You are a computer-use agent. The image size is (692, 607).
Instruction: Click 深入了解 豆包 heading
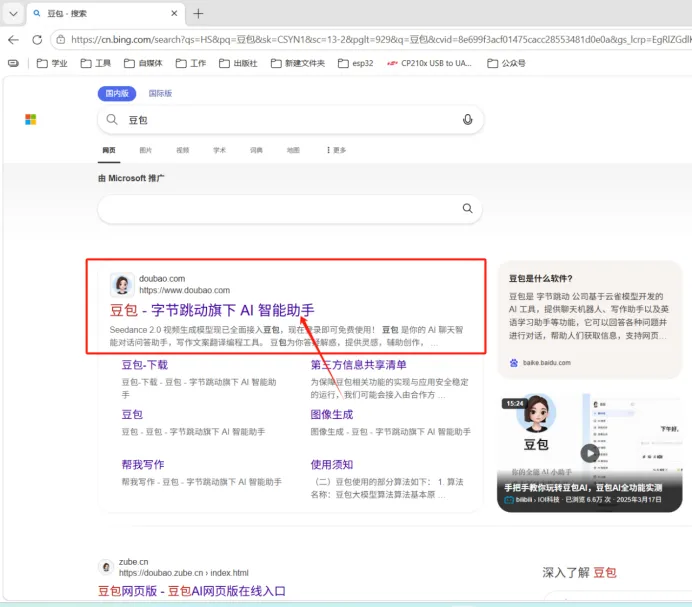579,573
